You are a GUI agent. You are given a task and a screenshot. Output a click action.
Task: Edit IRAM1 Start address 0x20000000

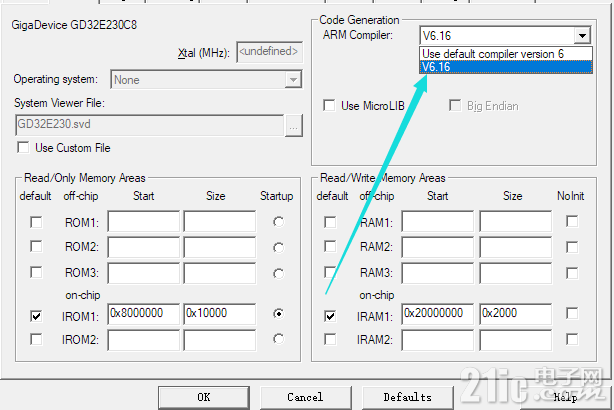coord(438,314)
